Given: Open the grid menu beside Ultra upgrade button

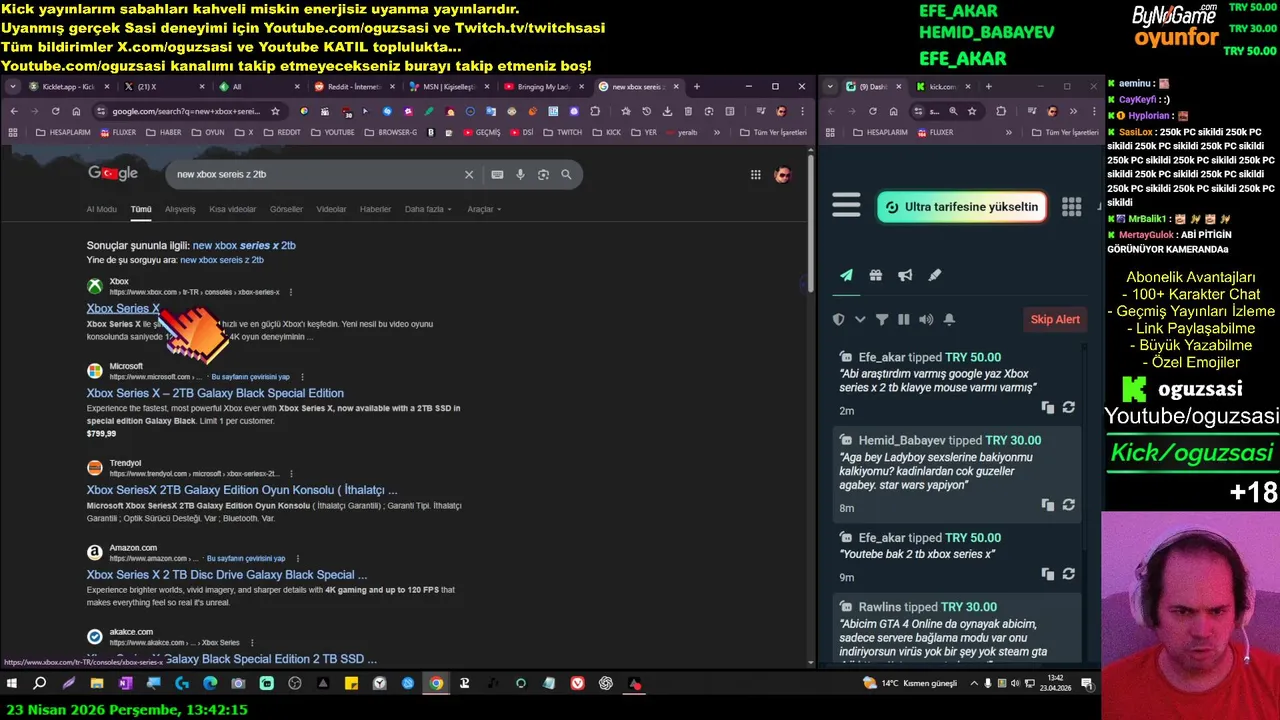Looking at the screenshot, I should coord(1071,206).
